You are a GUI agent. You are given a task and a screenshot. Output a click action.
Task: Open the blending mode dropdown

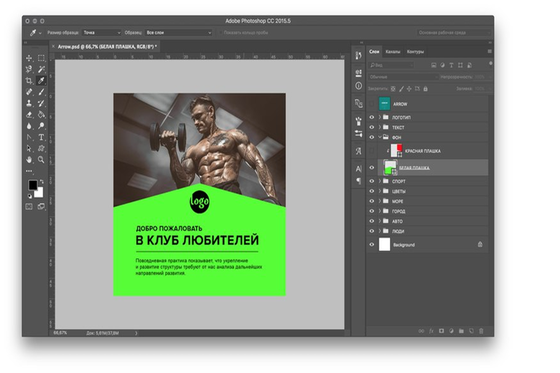point(403,77)
